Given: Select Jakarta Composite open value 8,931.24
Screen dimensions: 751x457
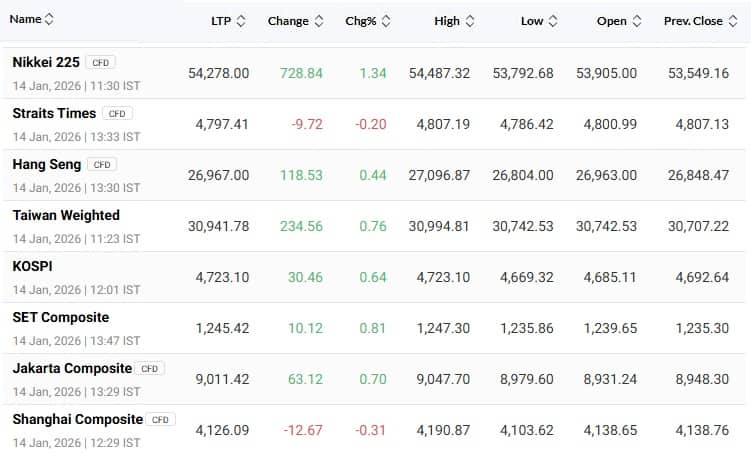Looking at the screenshot, I should pos(610,379).
